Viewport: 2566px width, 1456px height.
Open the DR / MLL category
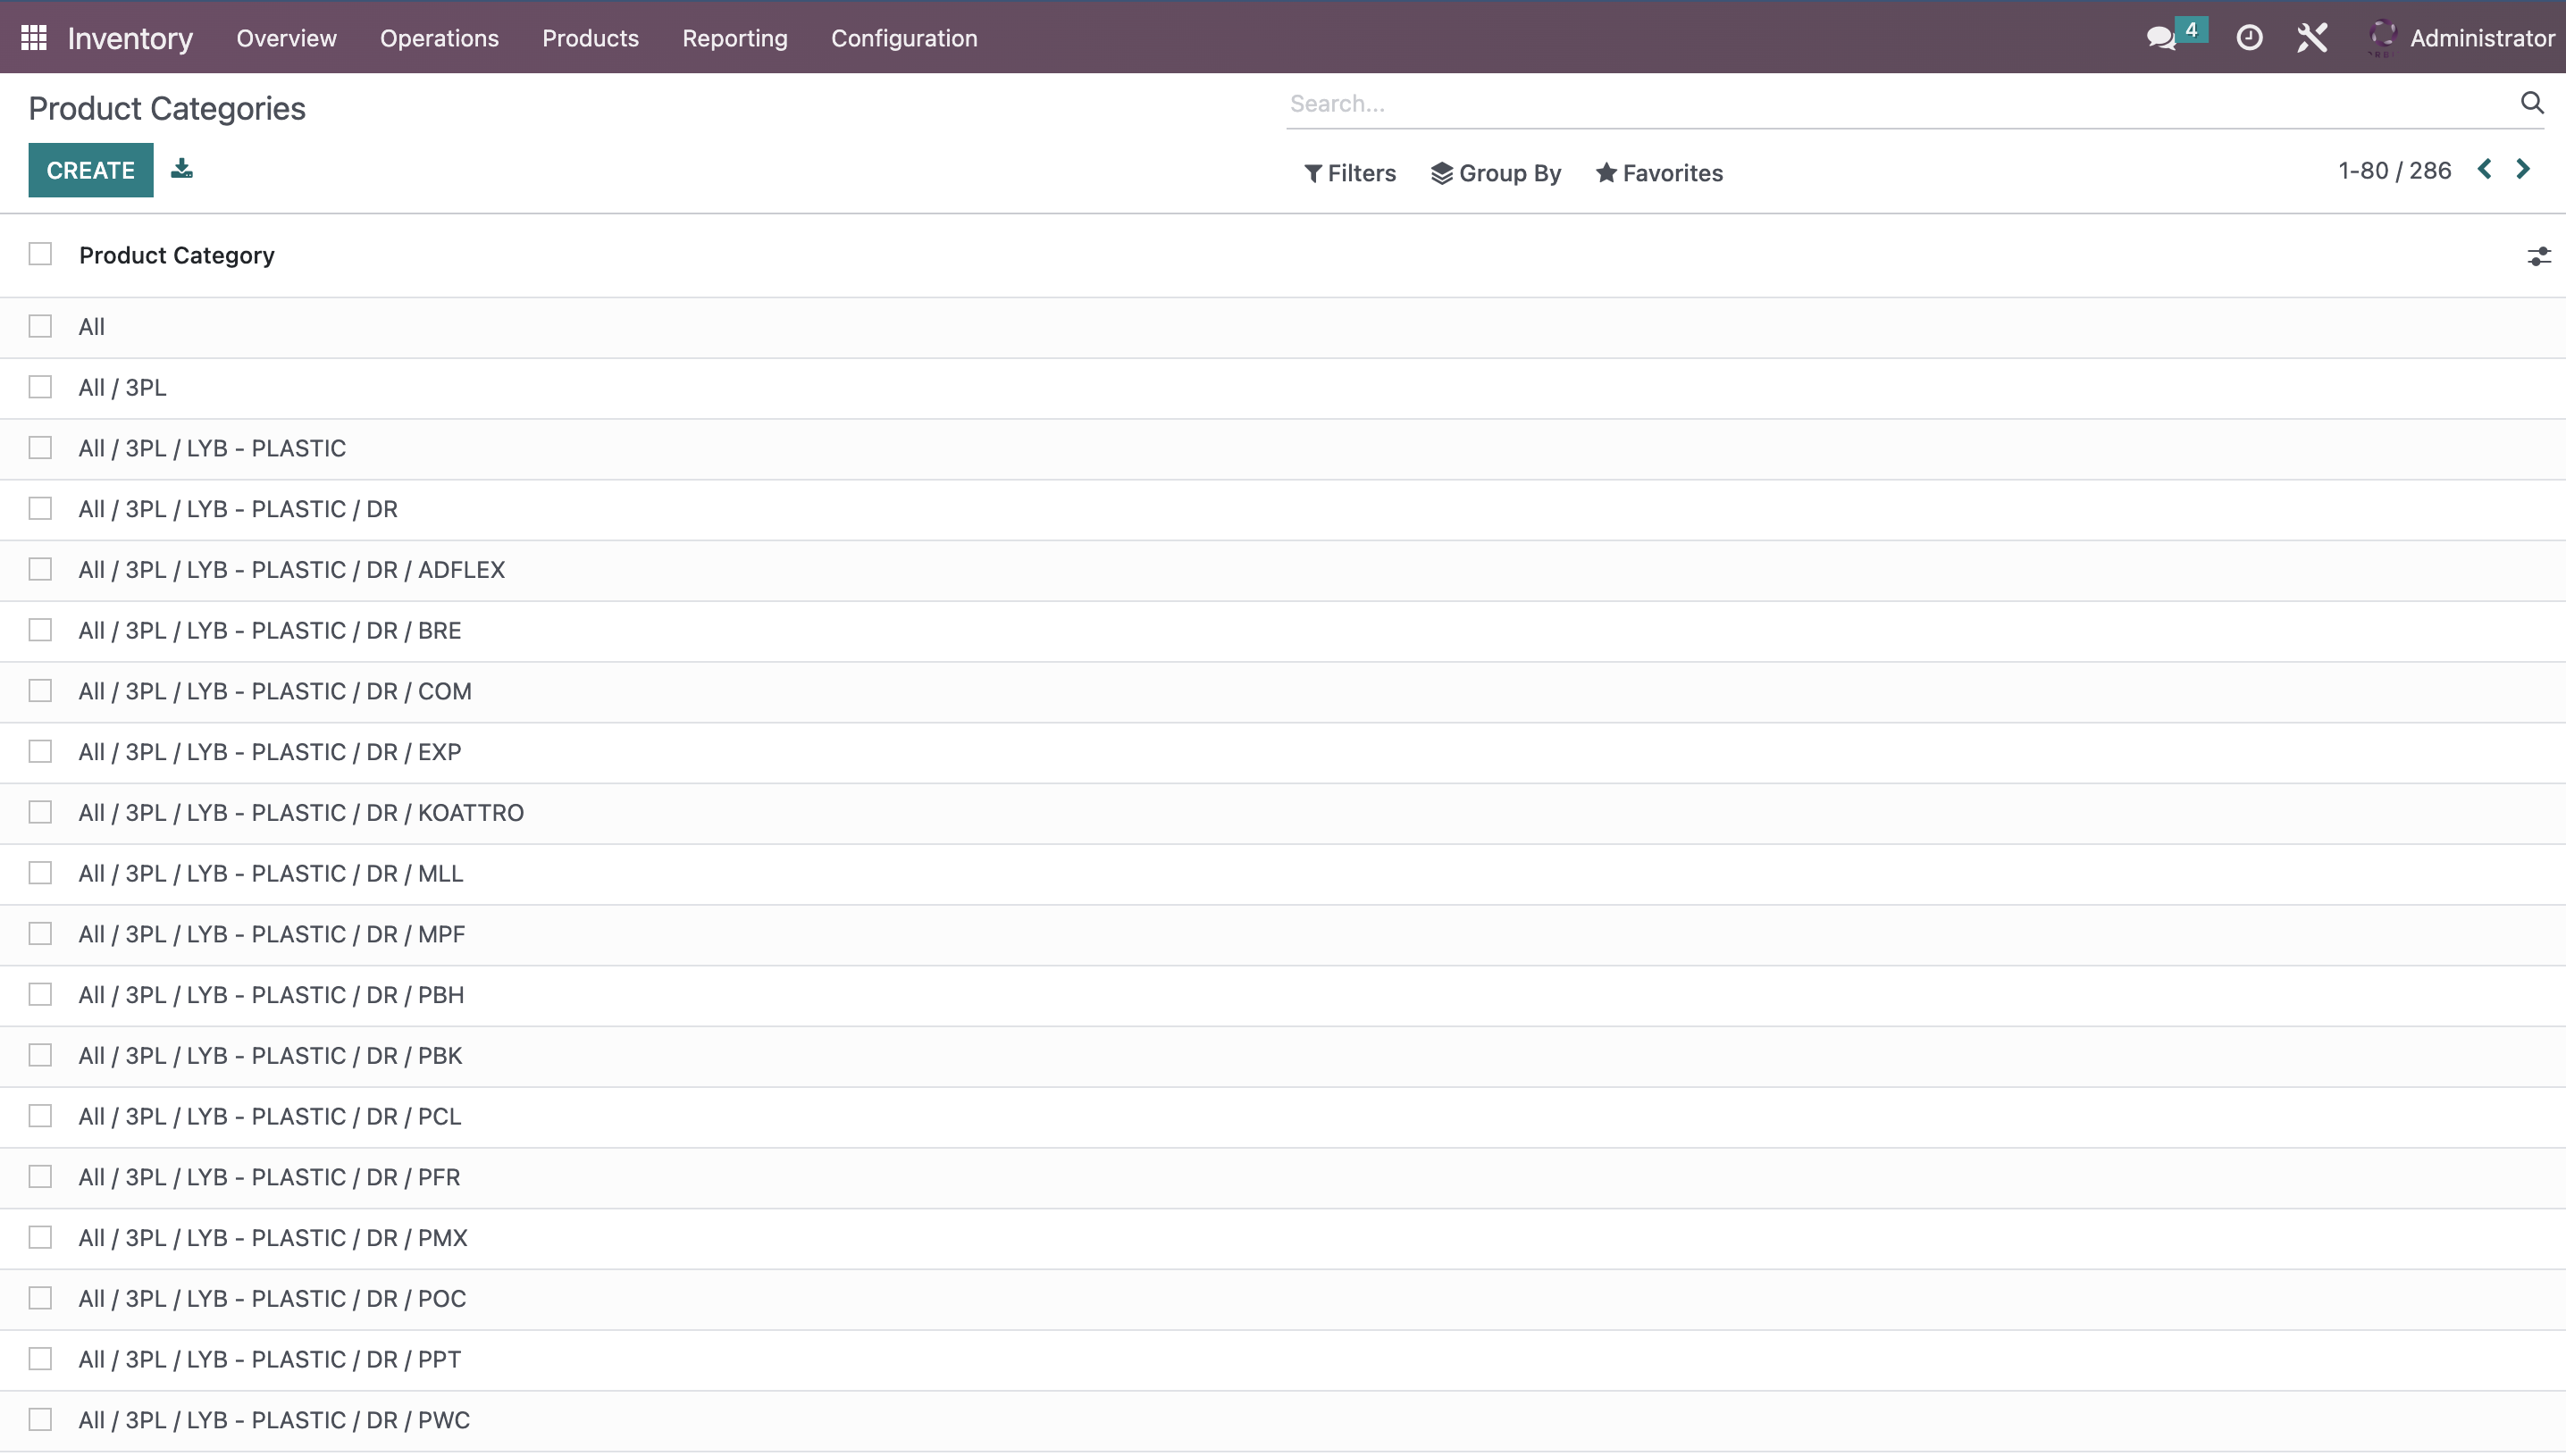(x=271, y=874)
